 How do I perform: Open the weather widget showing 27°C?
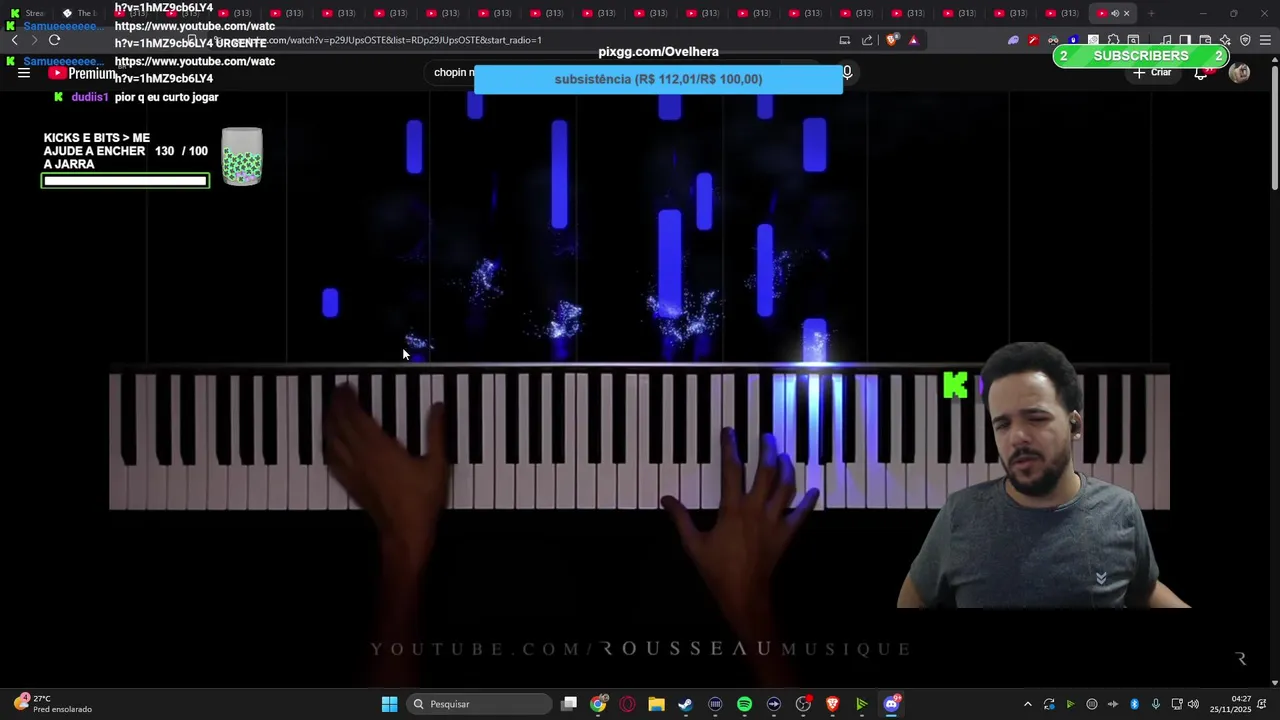coord(52,704)
